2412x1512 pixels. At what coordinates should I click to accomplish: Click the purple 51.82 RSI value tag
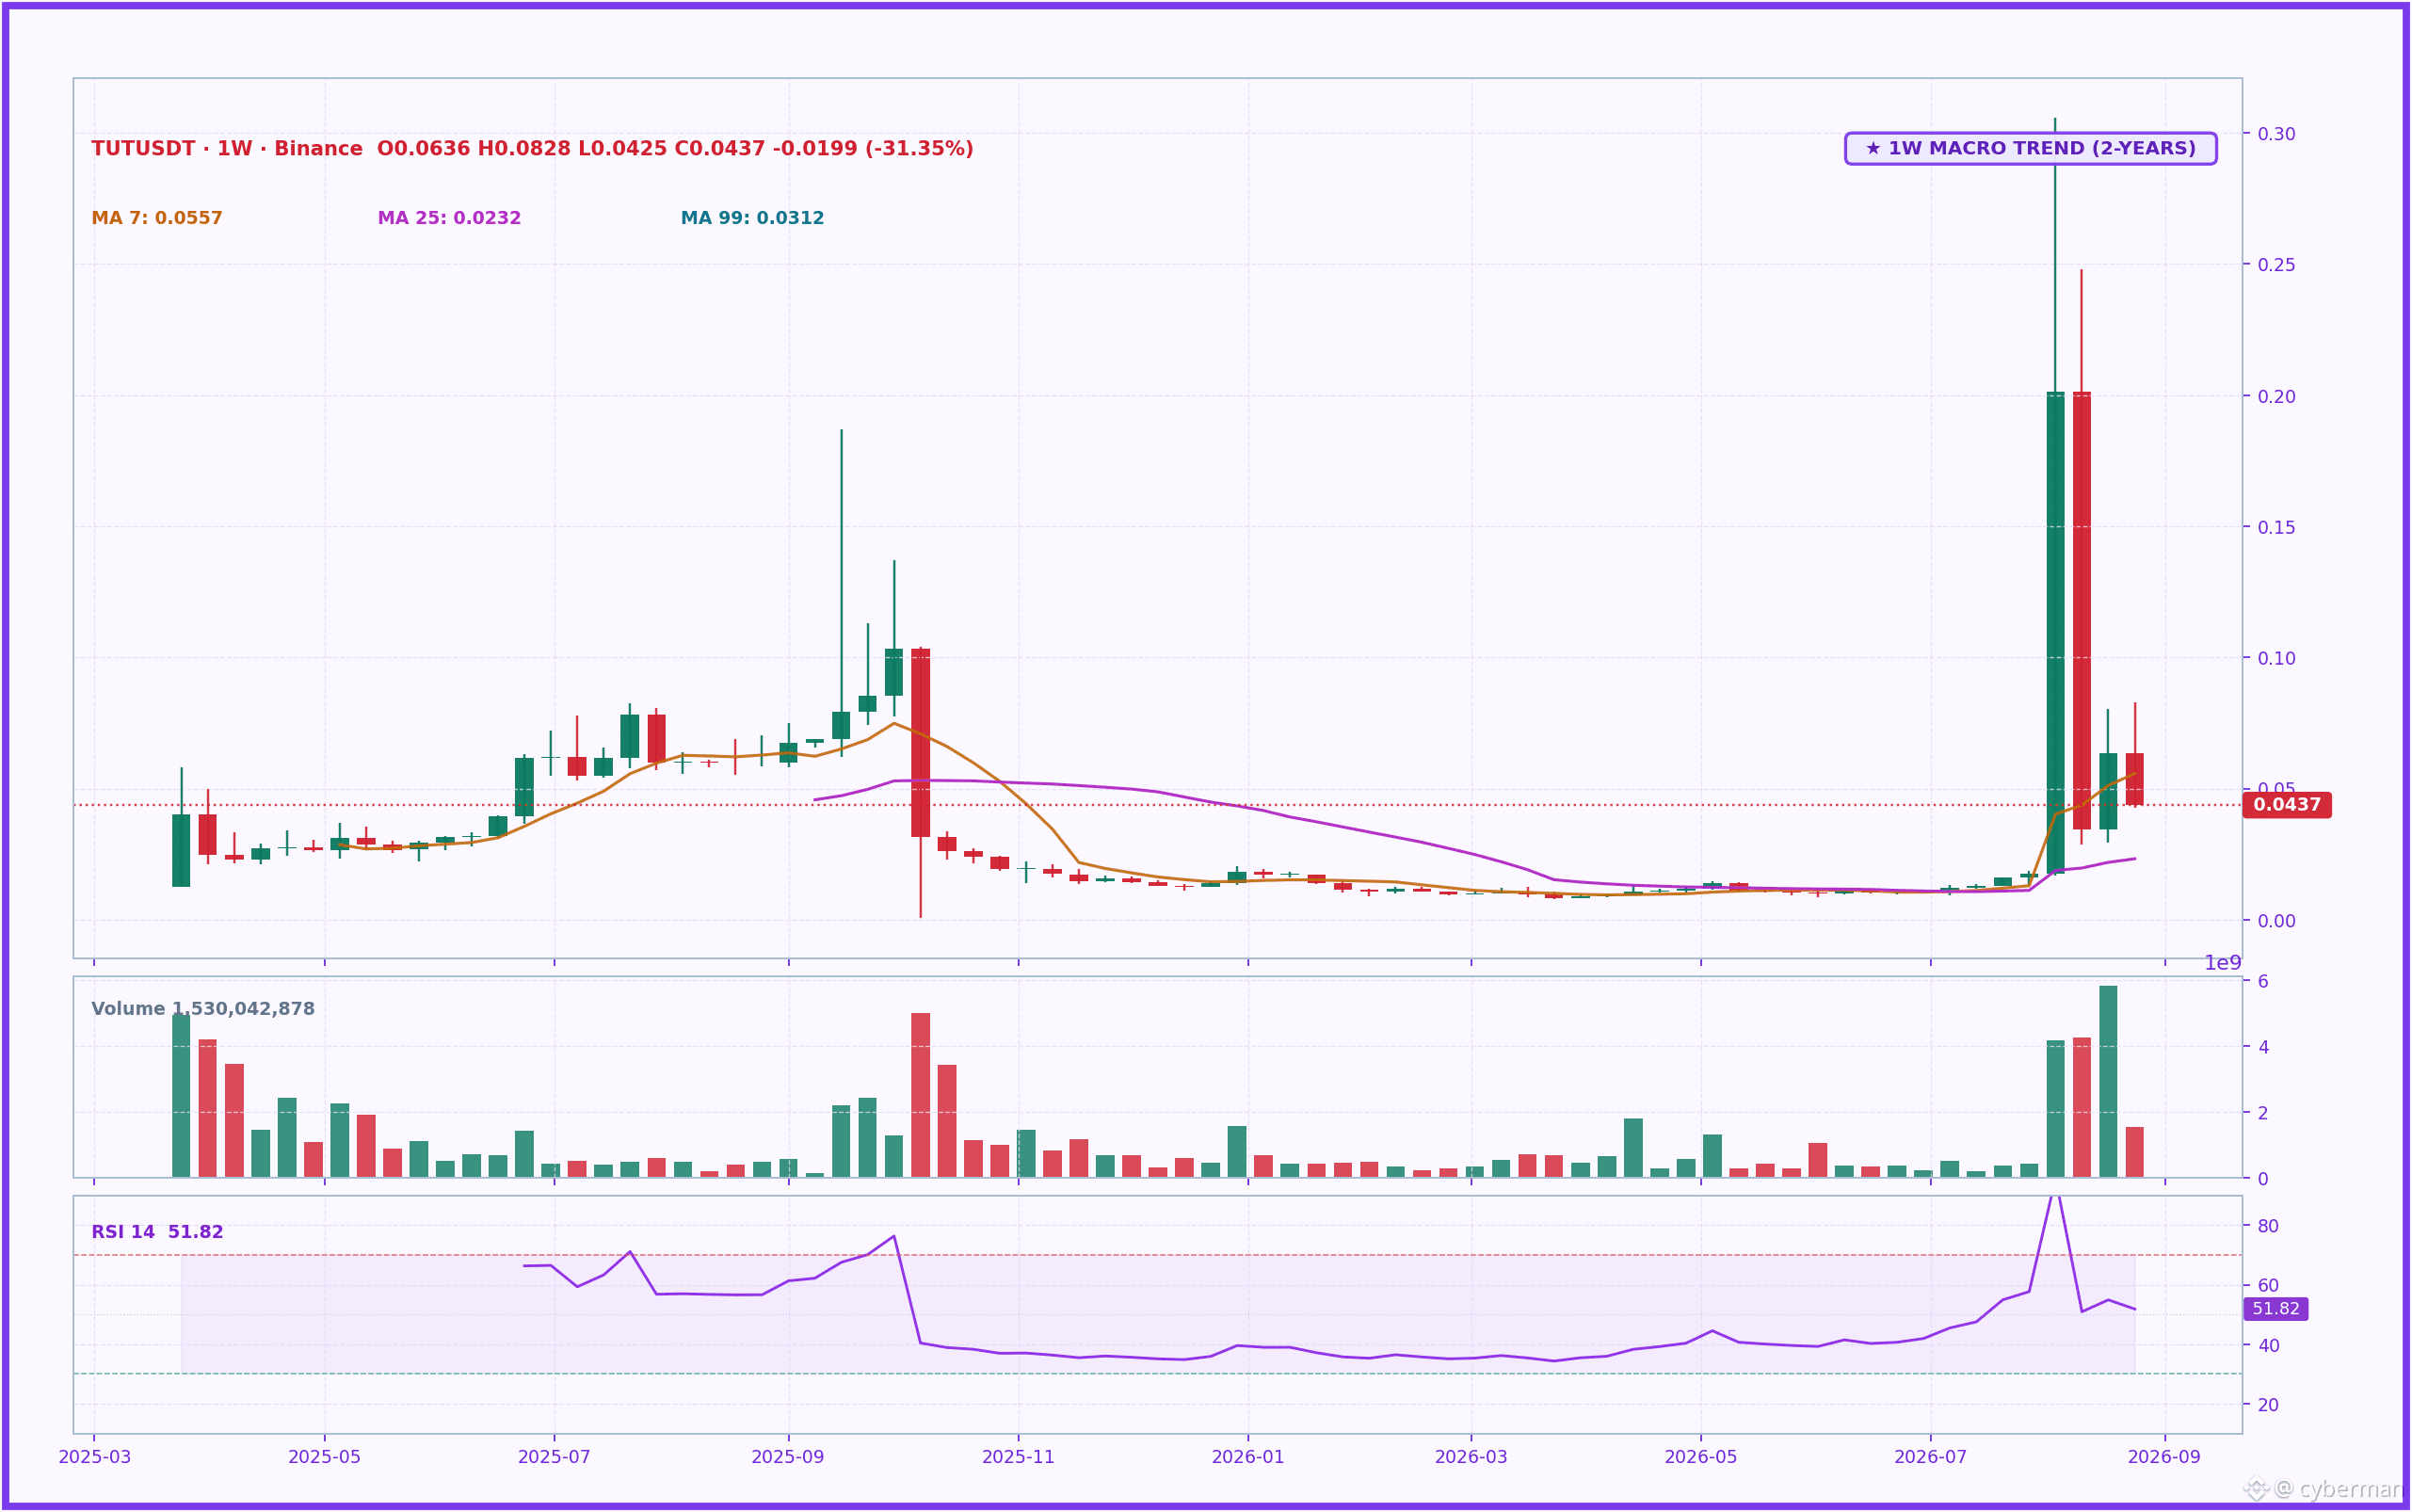coord(2276,1309)
